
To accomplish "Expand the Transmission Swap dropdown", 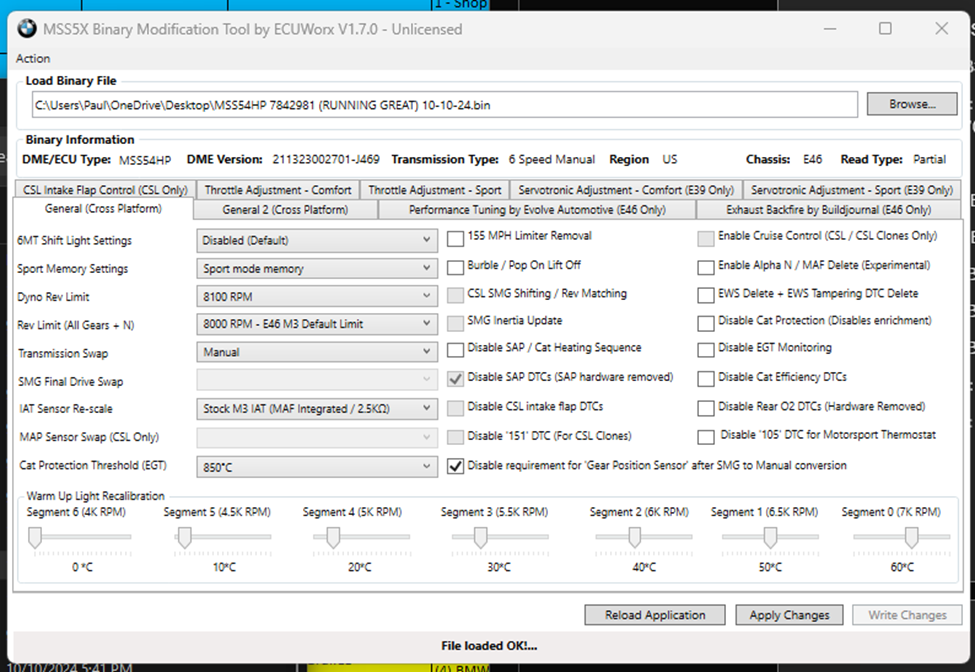I will point(317,352).
